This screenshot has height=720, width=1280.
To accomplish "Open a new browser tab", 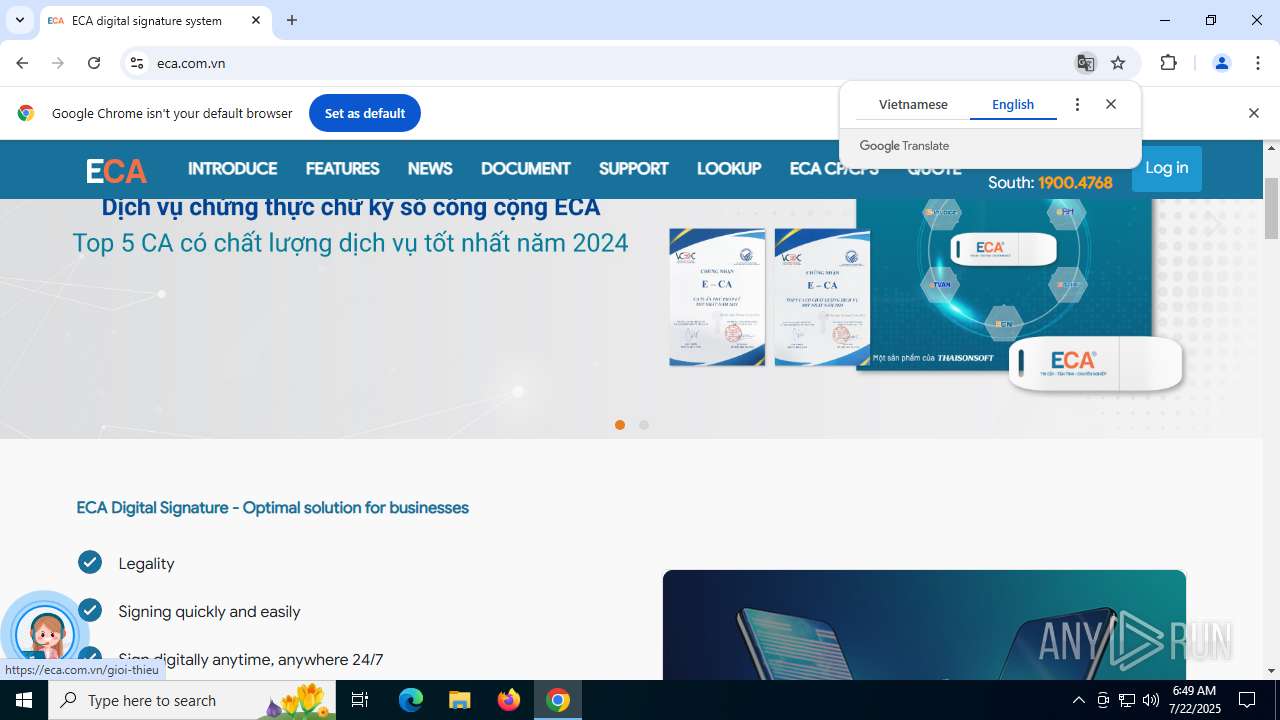I will (x=292, y=20).
